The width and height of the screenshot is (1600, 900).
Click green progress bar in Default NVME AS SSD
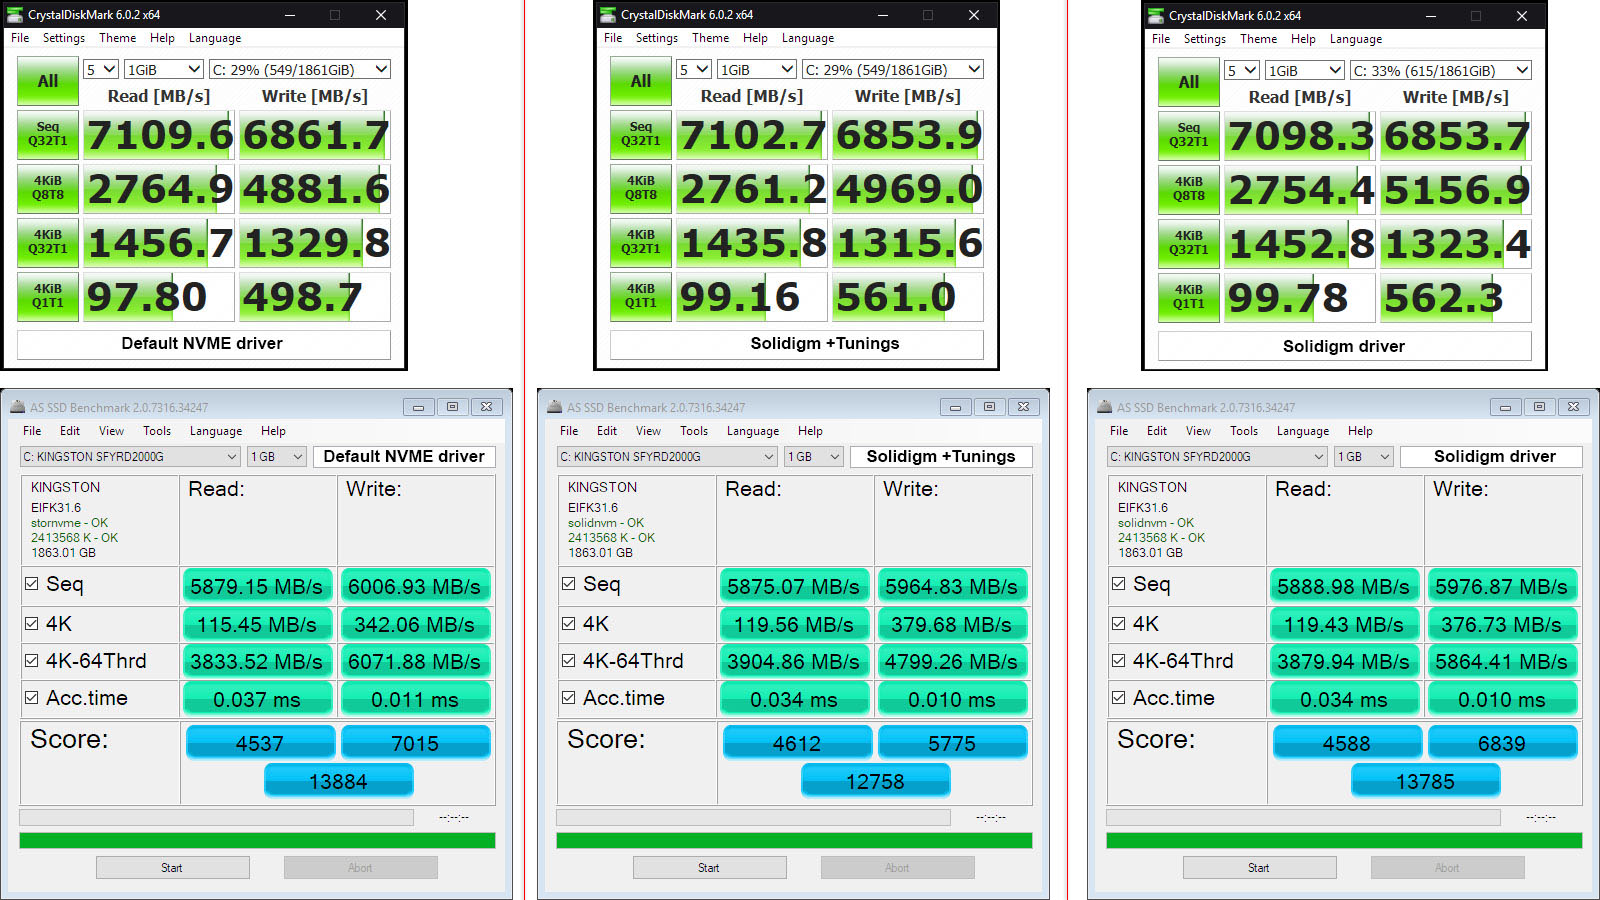coord(257,841)
